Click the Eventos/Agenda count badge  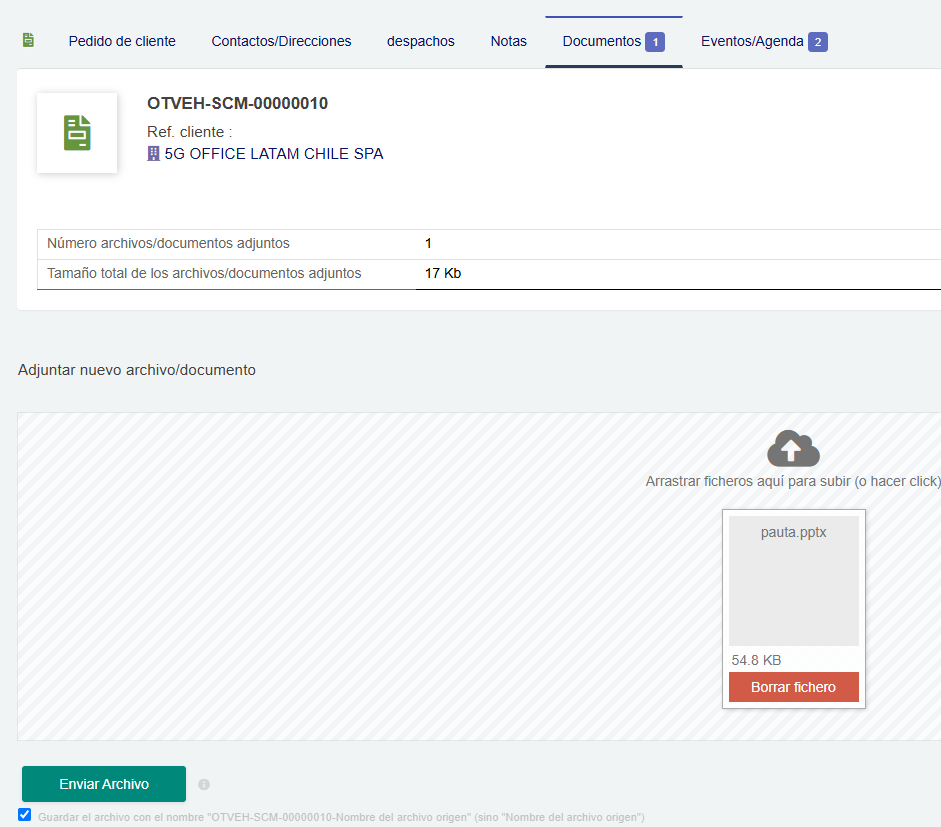tap(817, 42)
